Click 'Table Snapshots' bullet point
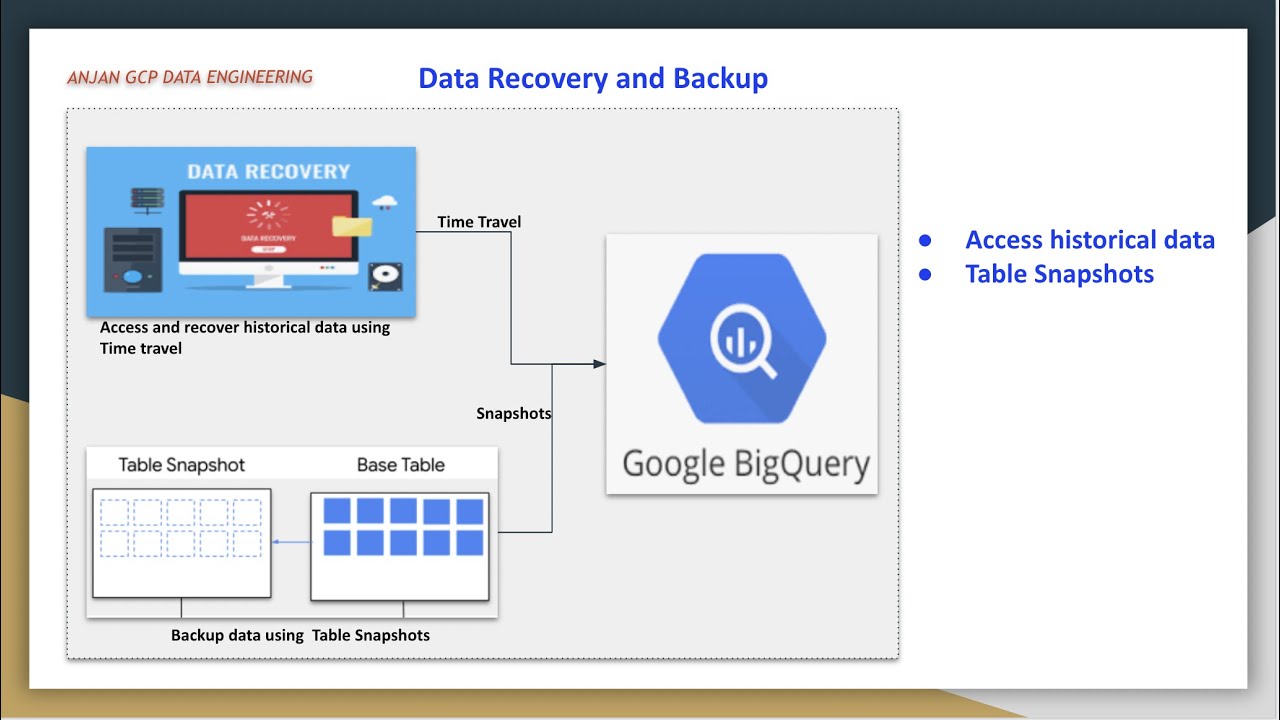Viewport: 1280px width, 720px height. coord(1059,274)
